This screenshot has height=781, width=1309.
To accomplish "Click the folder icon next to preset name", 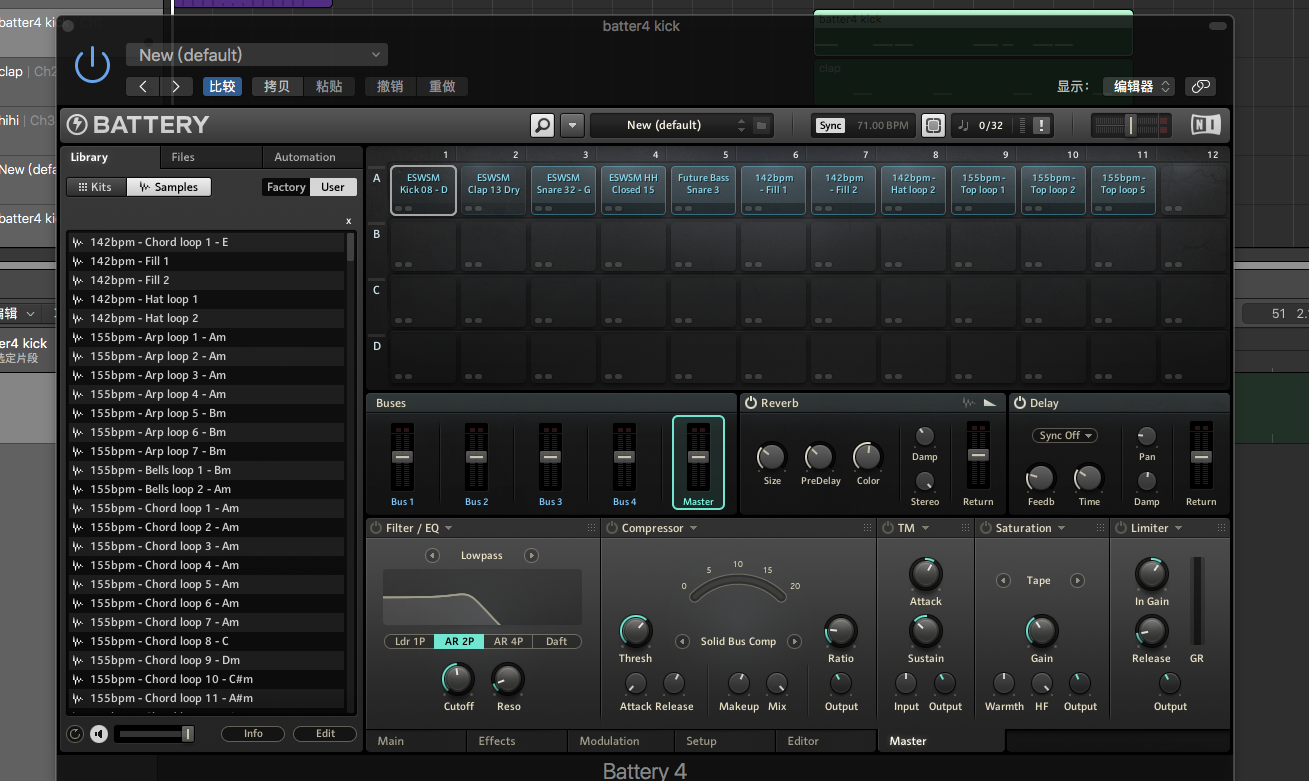I will (x=761, y=126).
